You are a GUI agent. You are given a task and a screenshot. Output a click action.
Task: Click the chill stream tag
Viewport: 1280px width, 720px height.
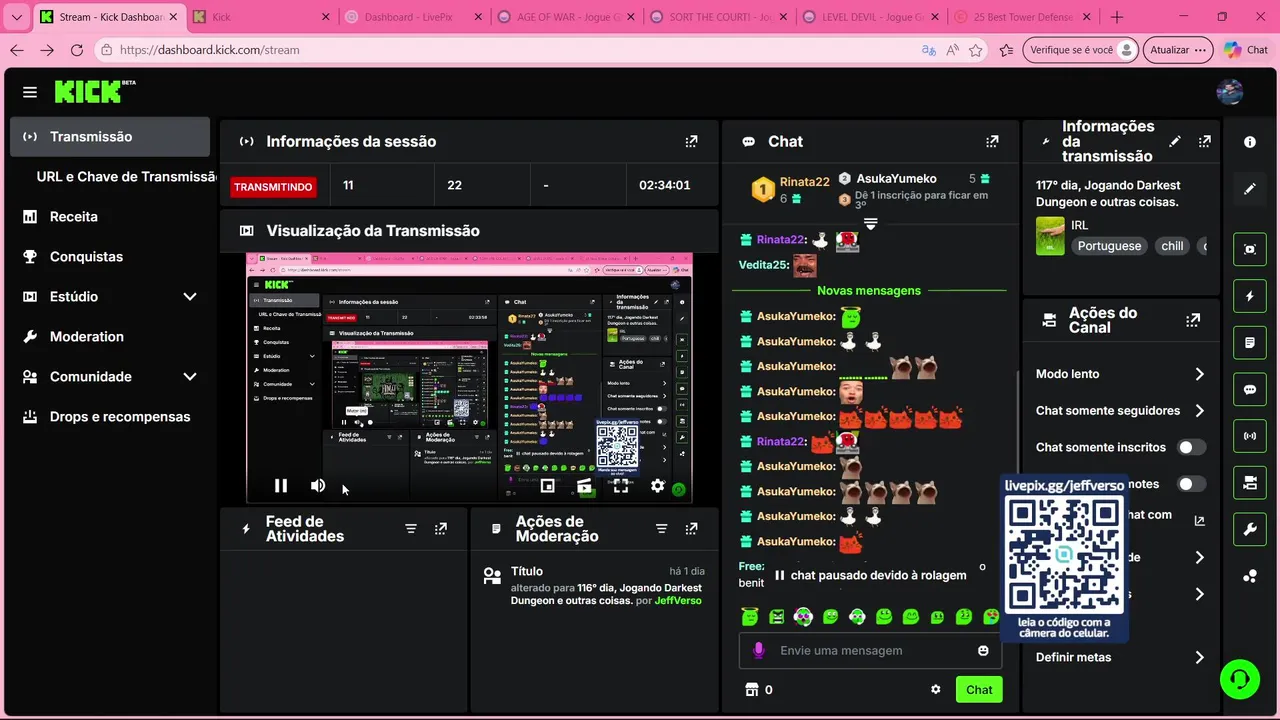click(1172, 246)
